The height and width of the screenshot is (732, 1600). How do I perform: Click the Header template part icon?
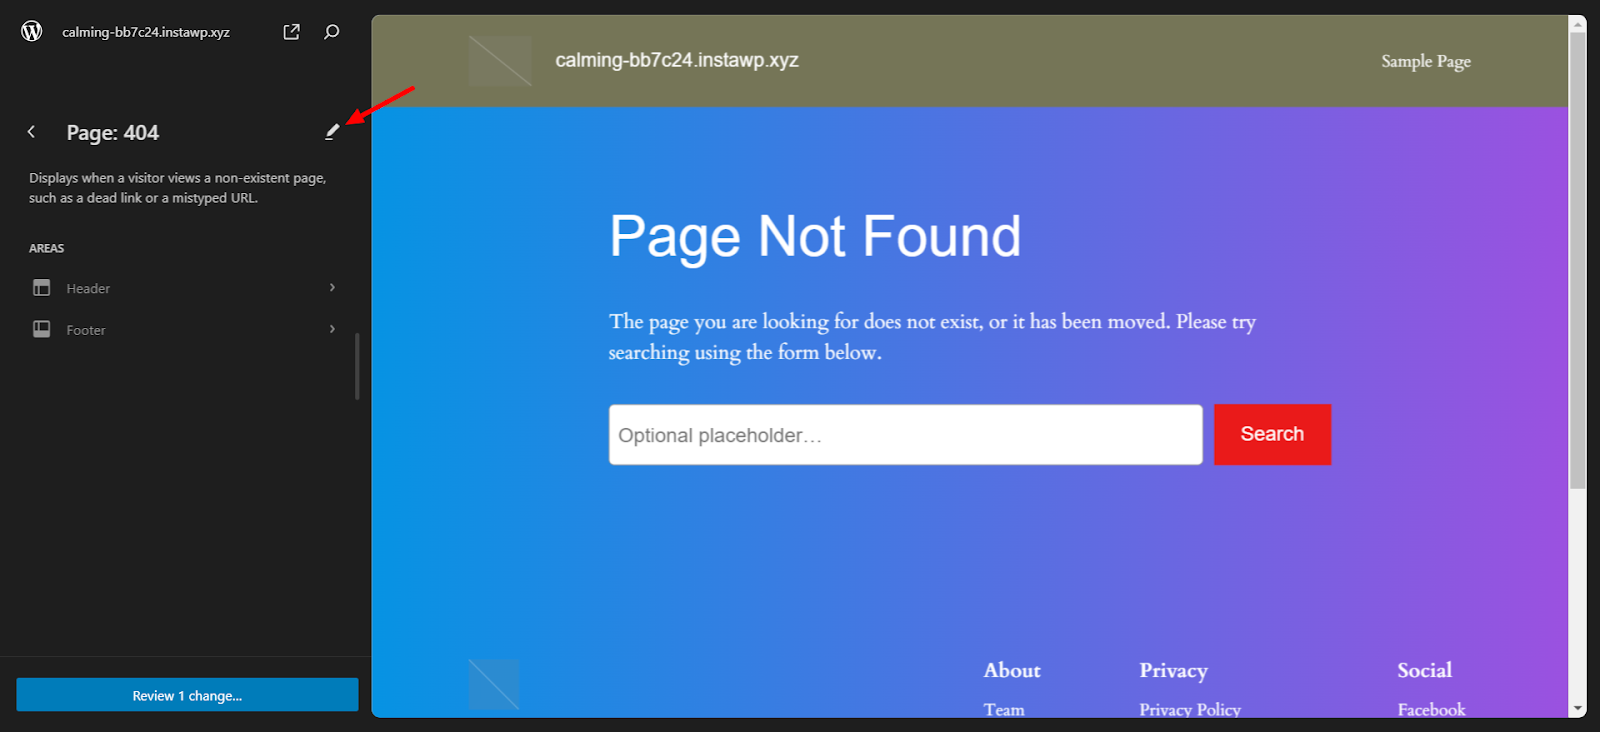[x=41, y=288]
